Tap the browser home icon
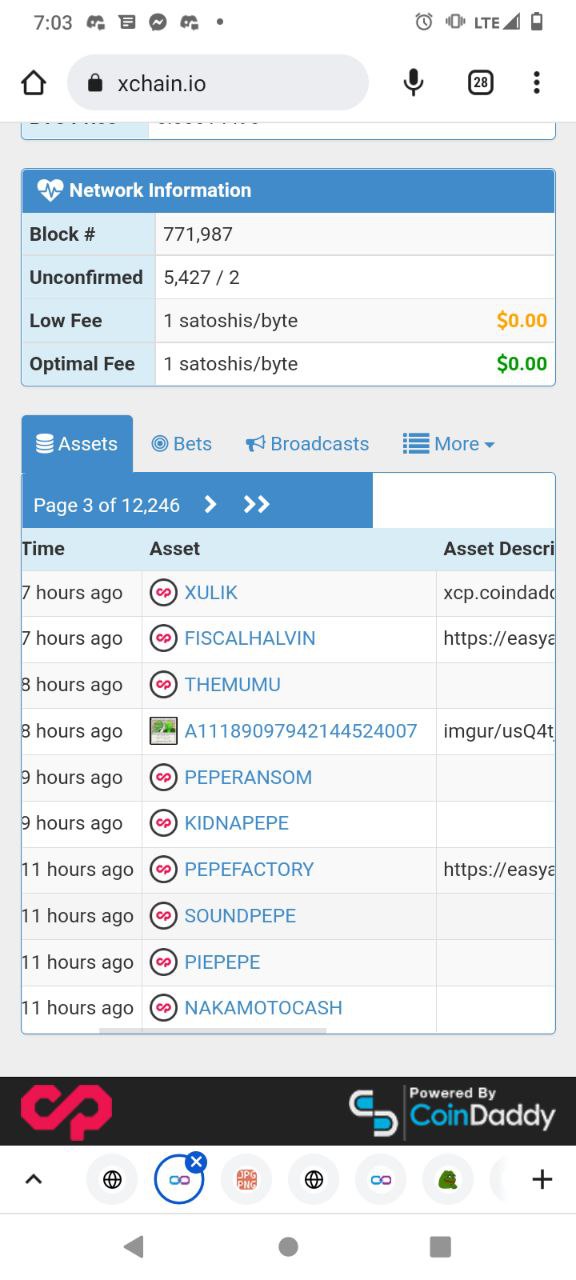This screenshot has width=576, height=1280. click(34, 83)
